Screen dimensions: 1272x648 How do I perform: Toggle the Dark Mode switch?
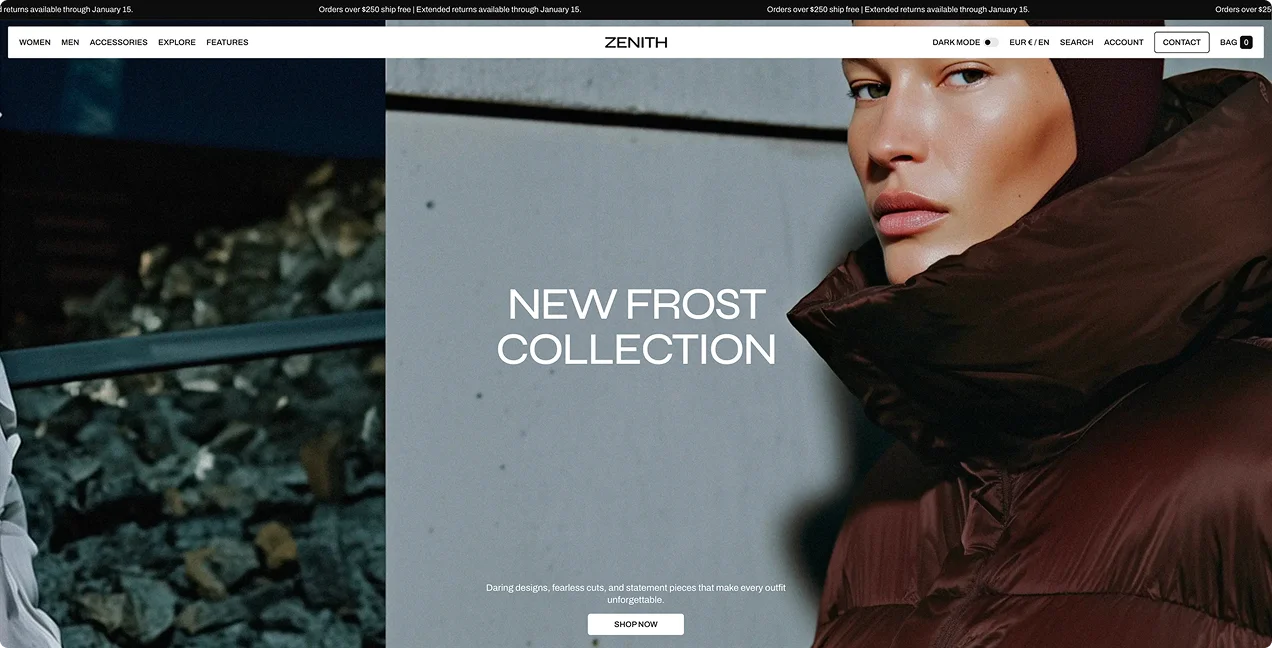click(991, 42)
